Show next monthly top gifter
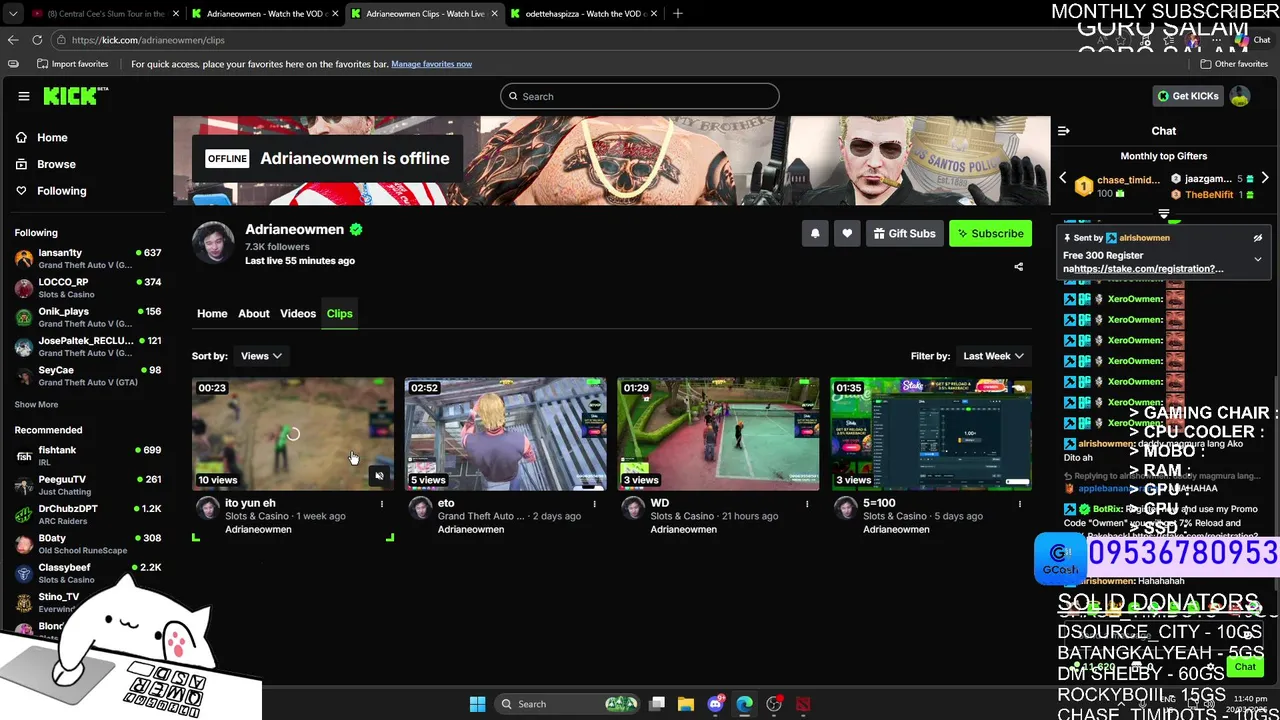 tap(1265, 178)
